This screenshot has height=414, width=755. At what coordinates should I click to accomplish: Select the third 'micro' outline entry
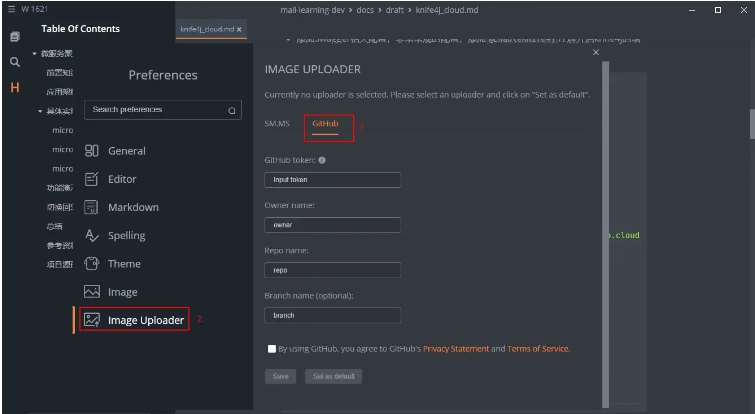tap(63, 169)
